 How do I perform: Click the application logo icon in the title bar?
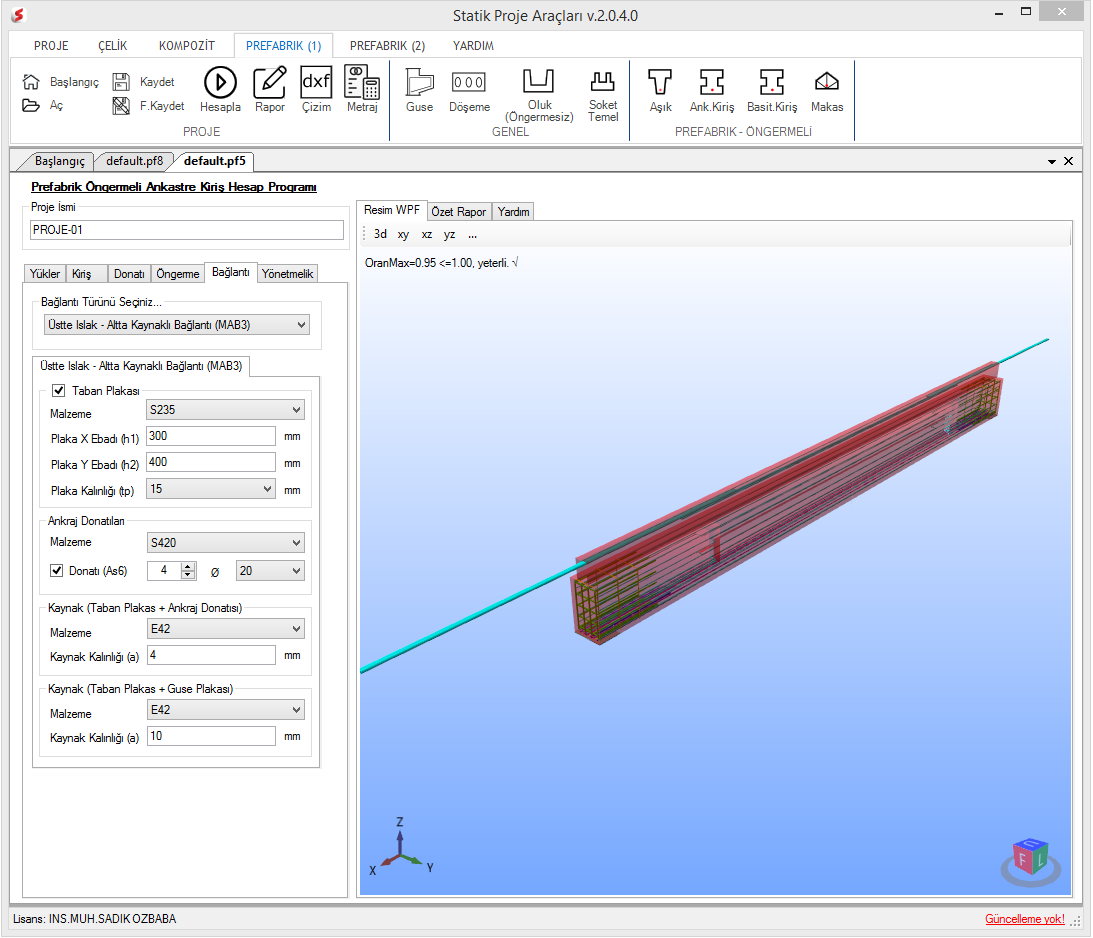point(18,15)
